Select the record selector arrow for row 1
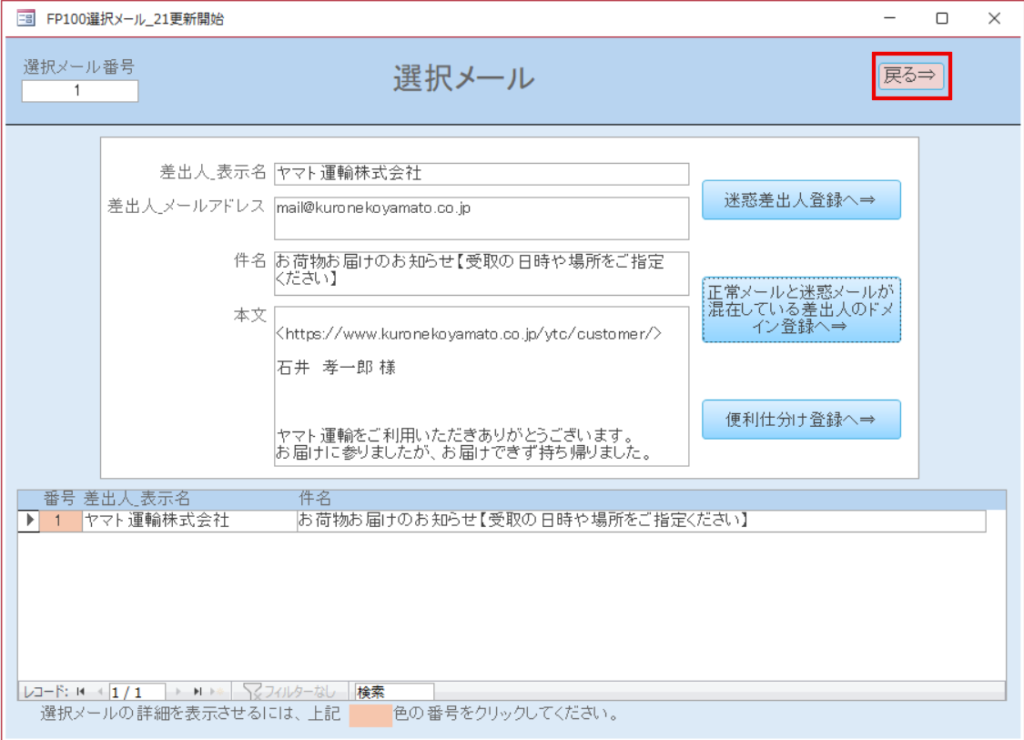Viewport: 1024px width, 740px height. click(x=28, y=521)
